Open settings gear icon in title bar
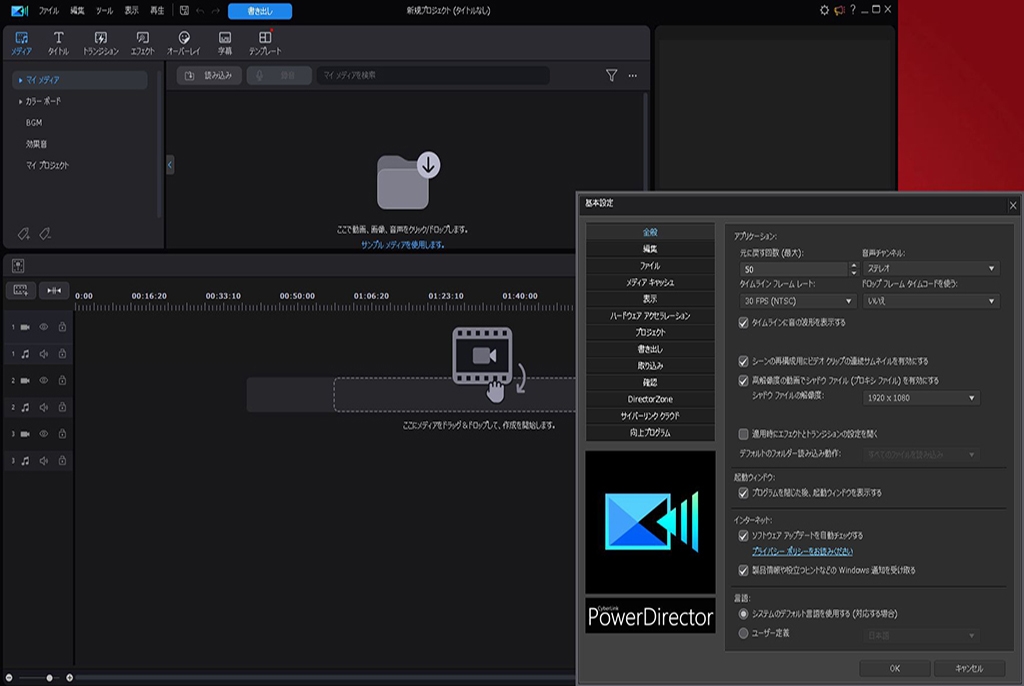The width and height of the screenshot is (1024, 686). [824, 10]
